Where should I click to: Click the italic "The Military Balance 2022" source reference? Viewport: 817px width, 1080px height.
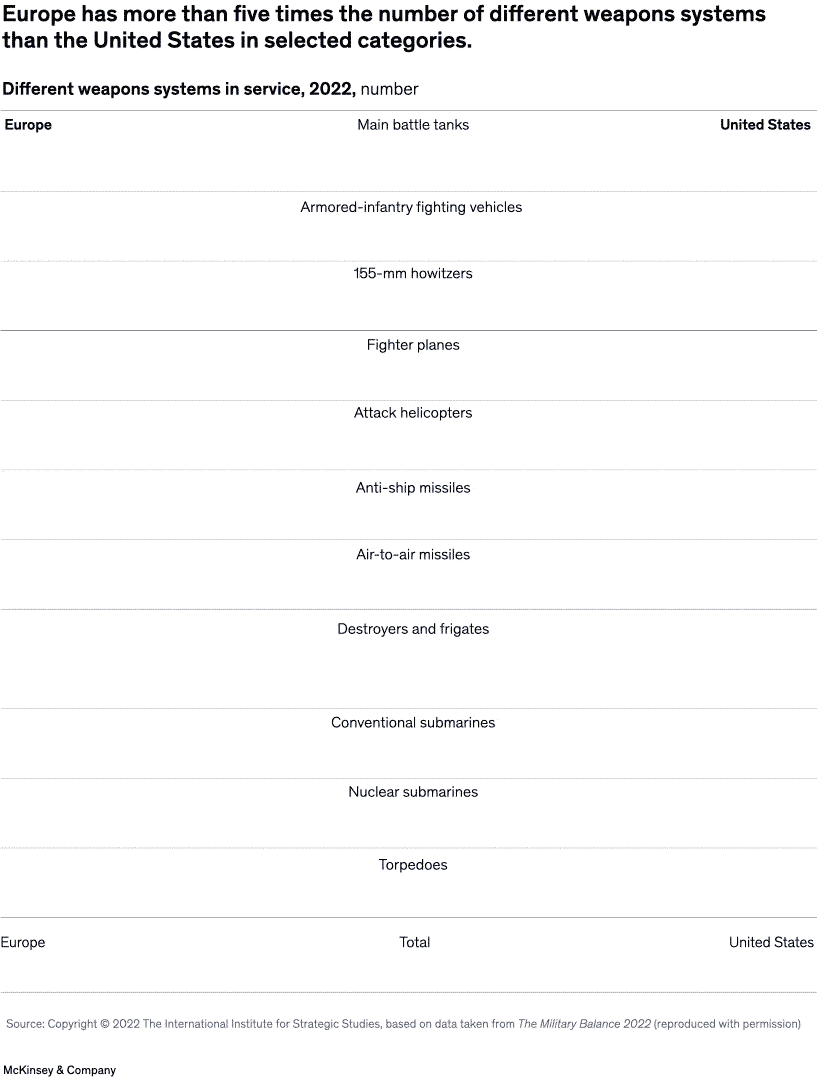584,1024
